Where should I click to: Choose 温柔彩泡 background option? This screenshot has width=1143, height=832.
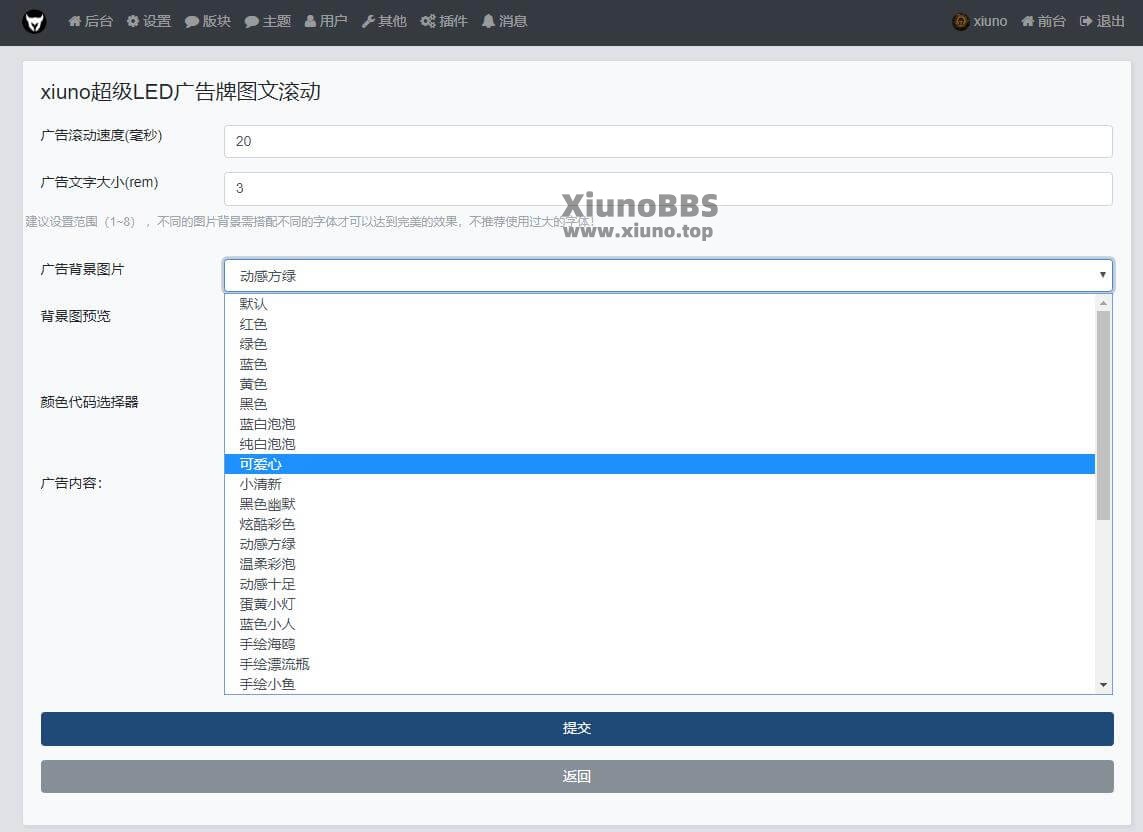pos(660,564)
